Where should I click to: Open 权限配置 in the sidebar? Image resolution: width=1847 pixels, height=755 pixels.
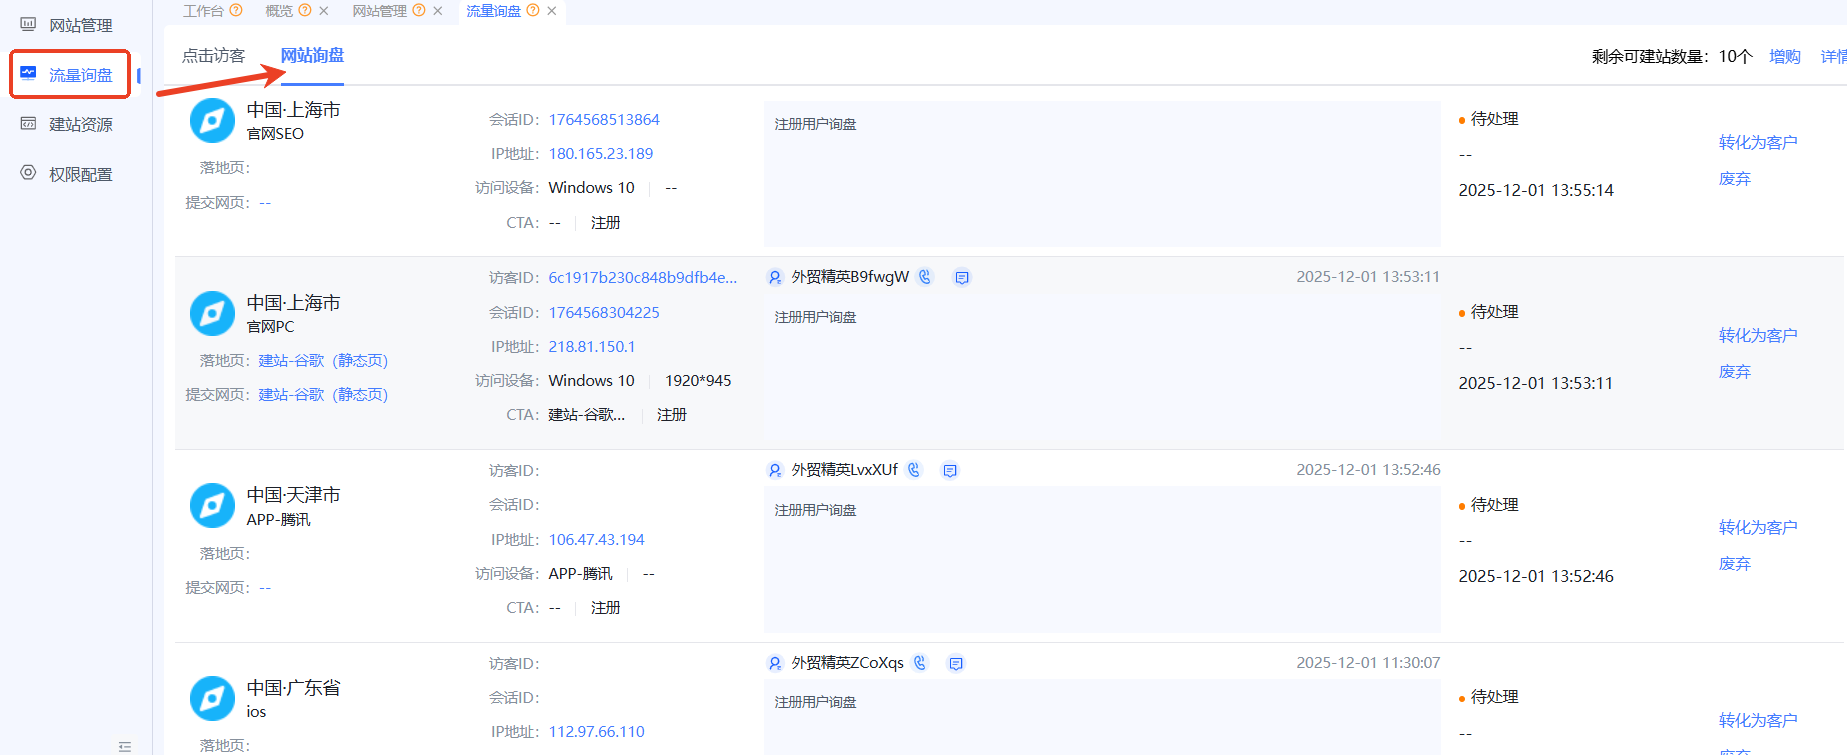pos(80,174)
